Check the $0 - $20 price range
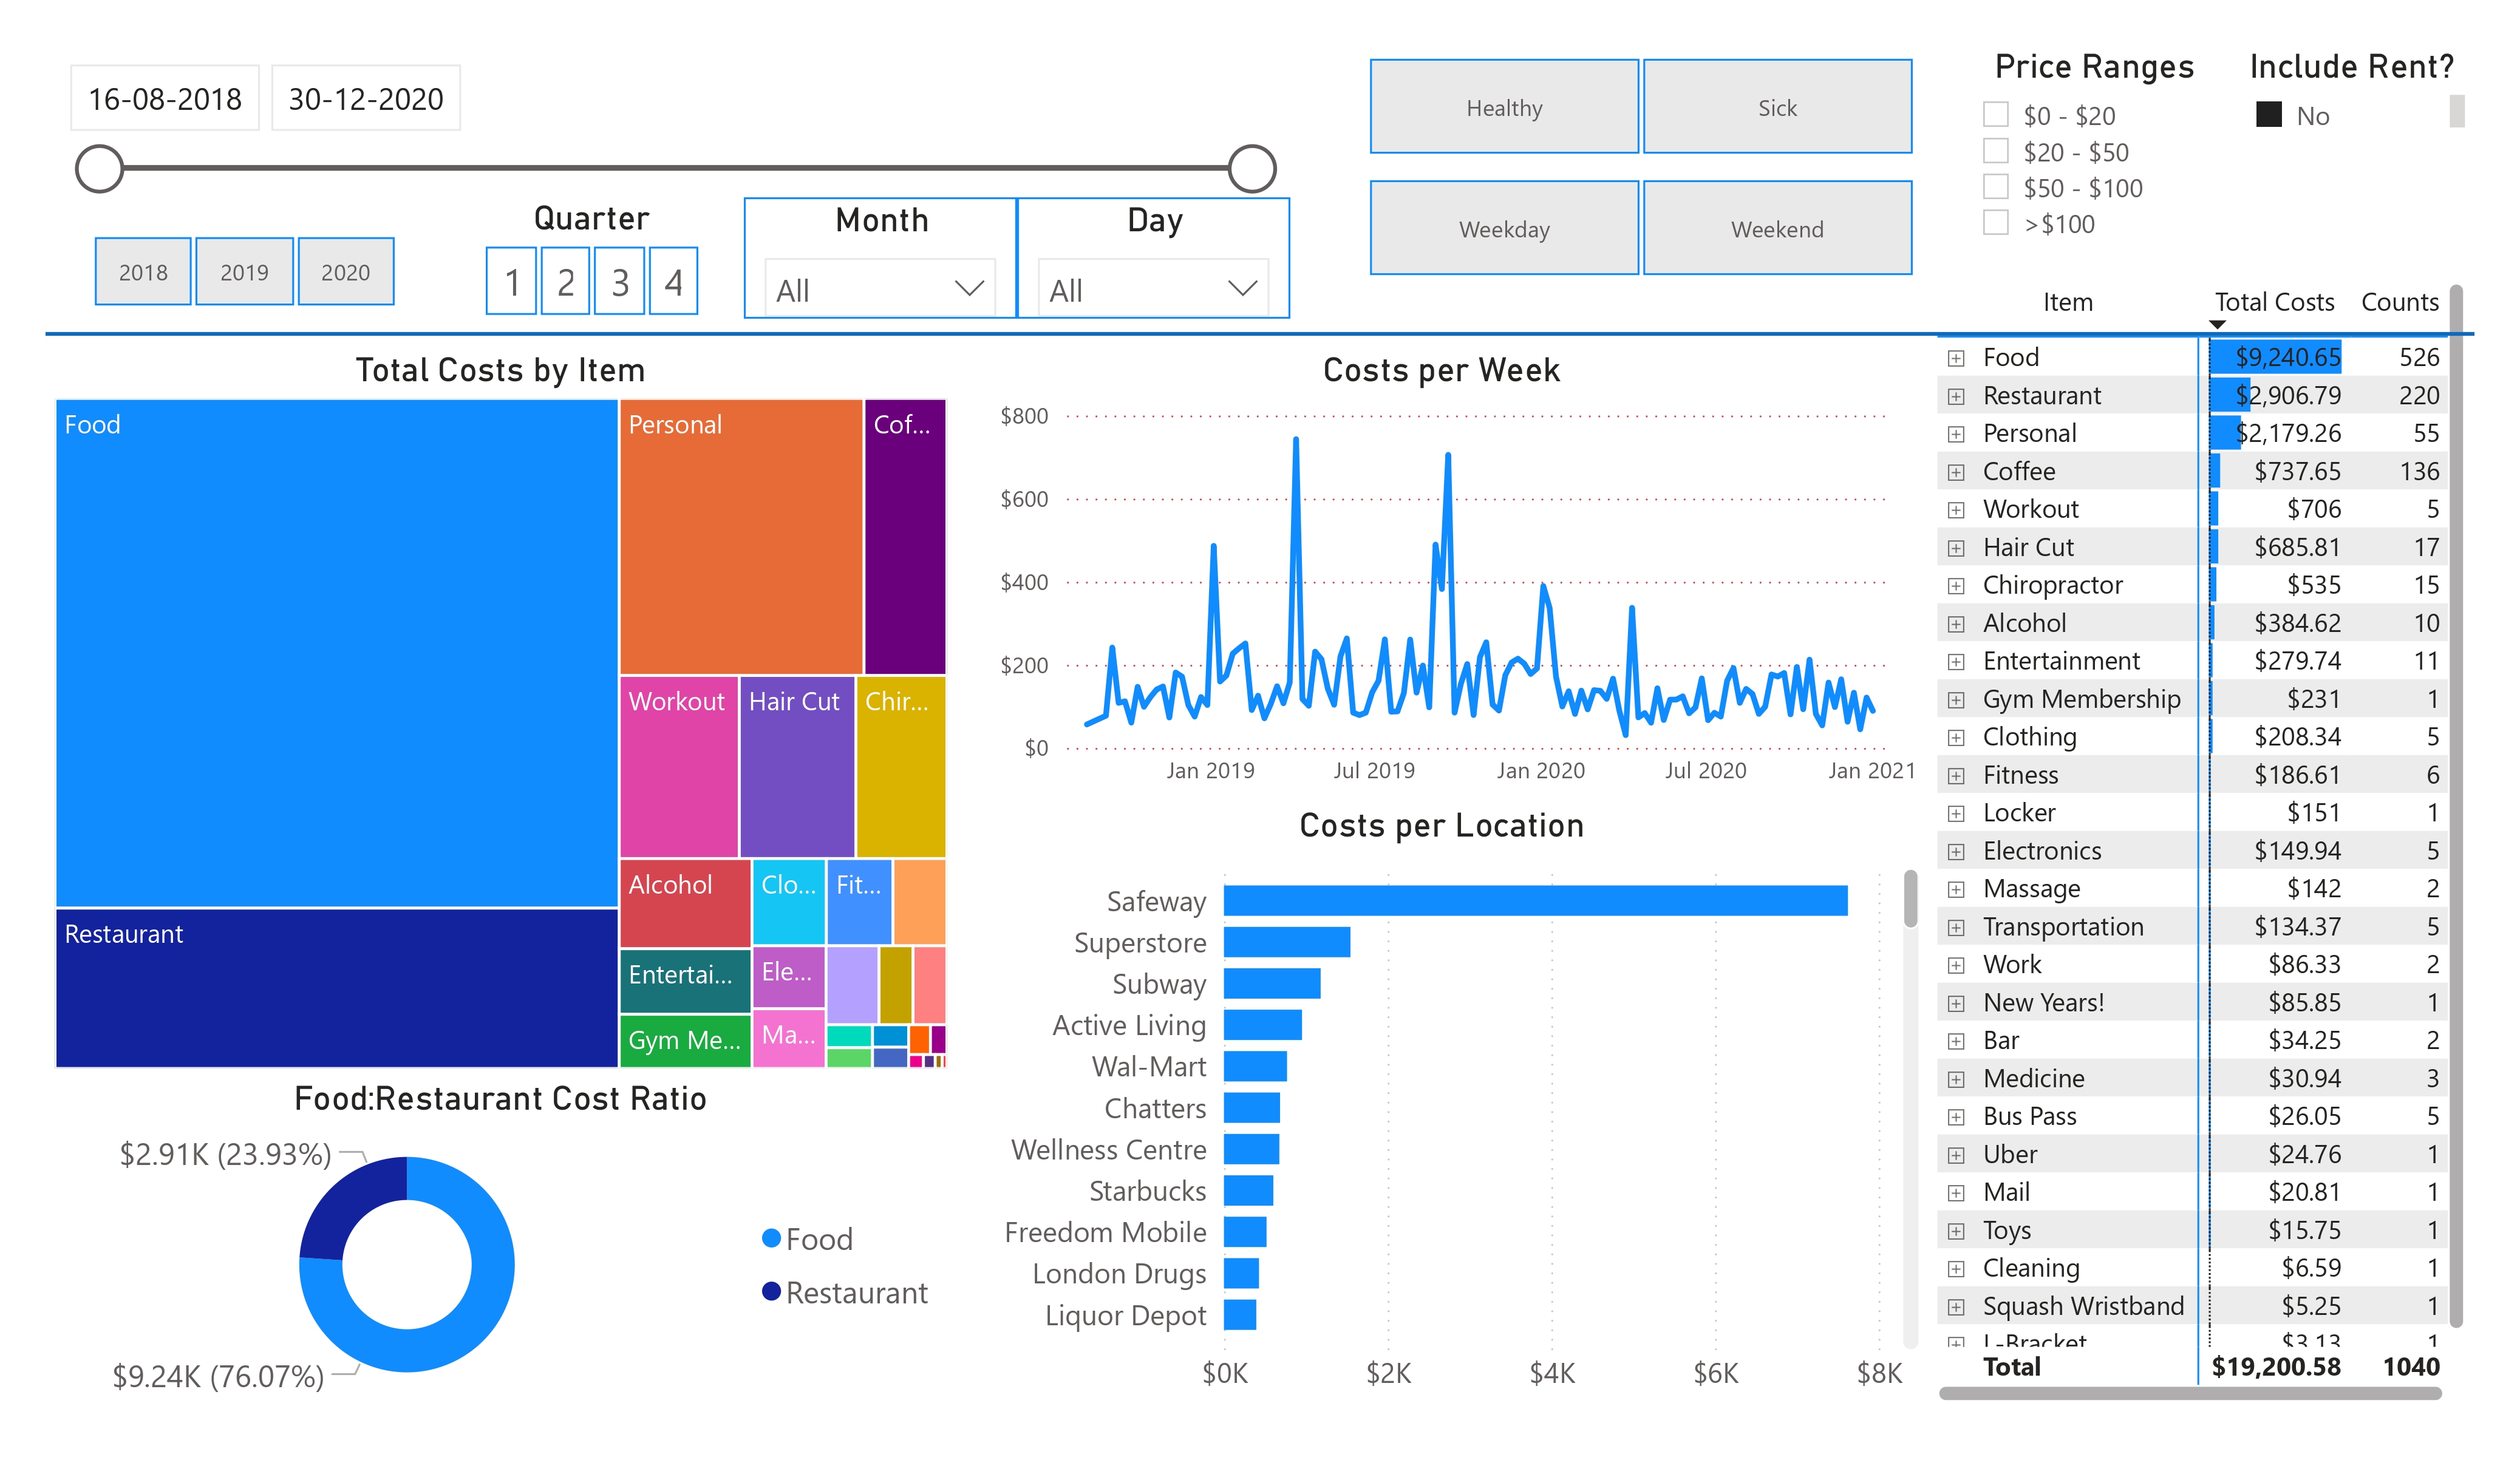Viewport: 2520px width, 1457px height. pyautogui.click(x=1996, y=115)
